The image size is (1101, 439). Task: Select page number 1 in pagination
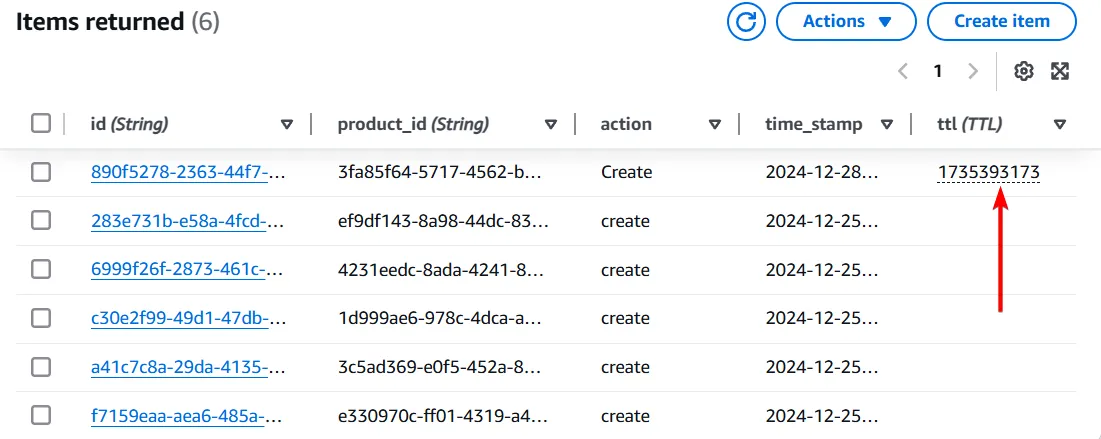(938, 71)
